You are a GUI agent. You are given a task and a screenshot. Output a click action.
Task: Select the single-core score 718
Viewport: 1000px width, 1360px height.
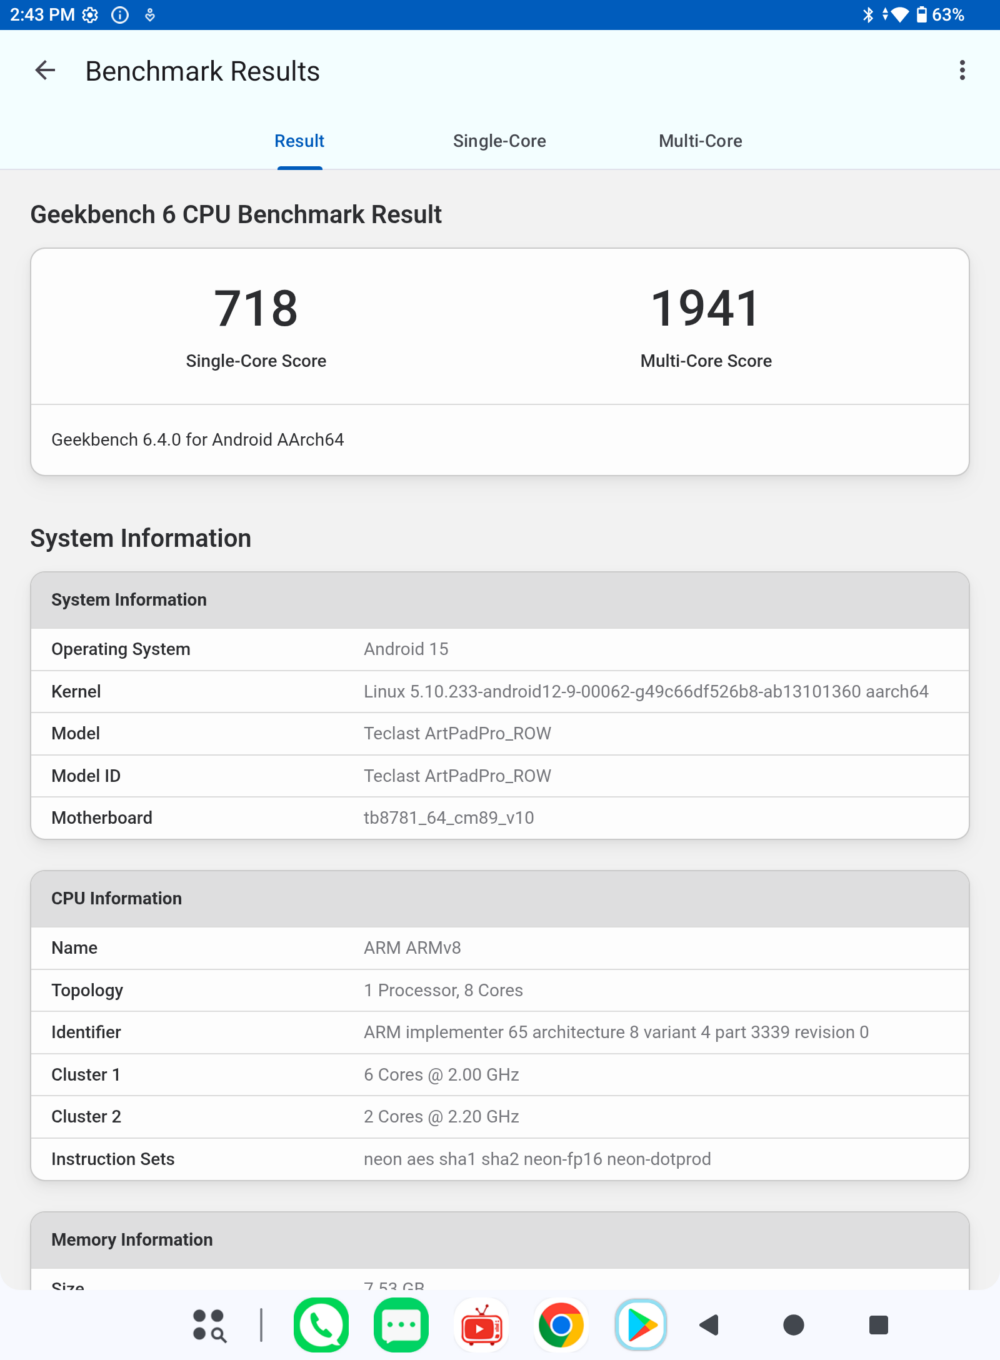click(x=256, y=308)
